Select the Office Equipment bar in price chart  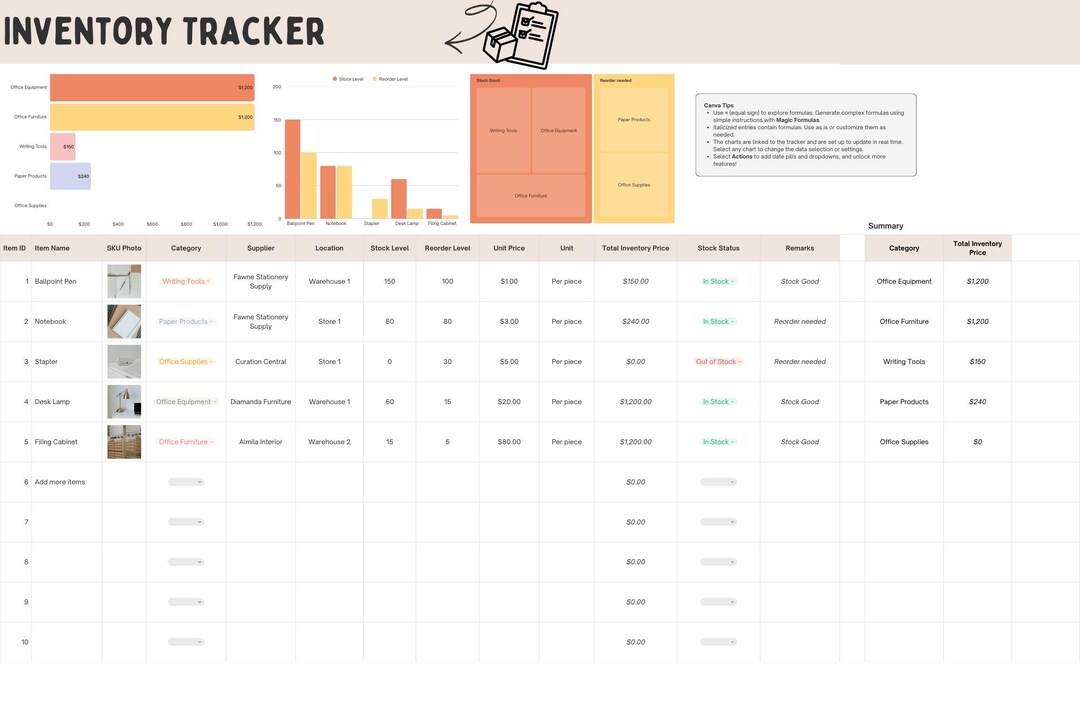(x=152, y=87)
